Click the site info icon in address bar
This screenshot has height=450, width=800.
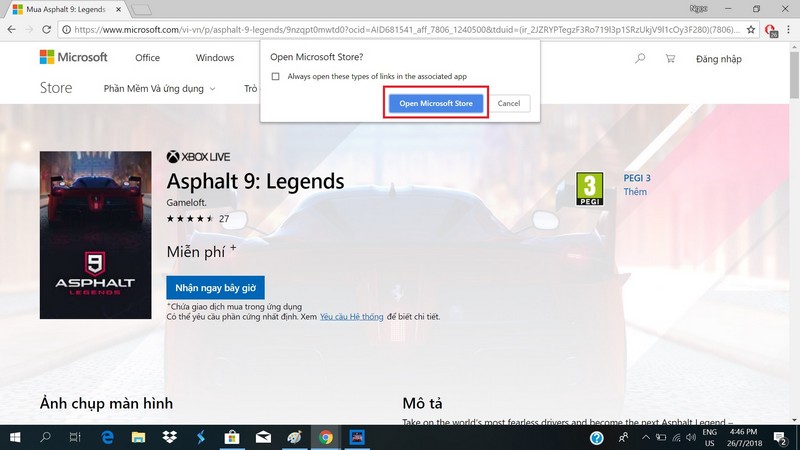pyautogui.click(x=66, y=30)
